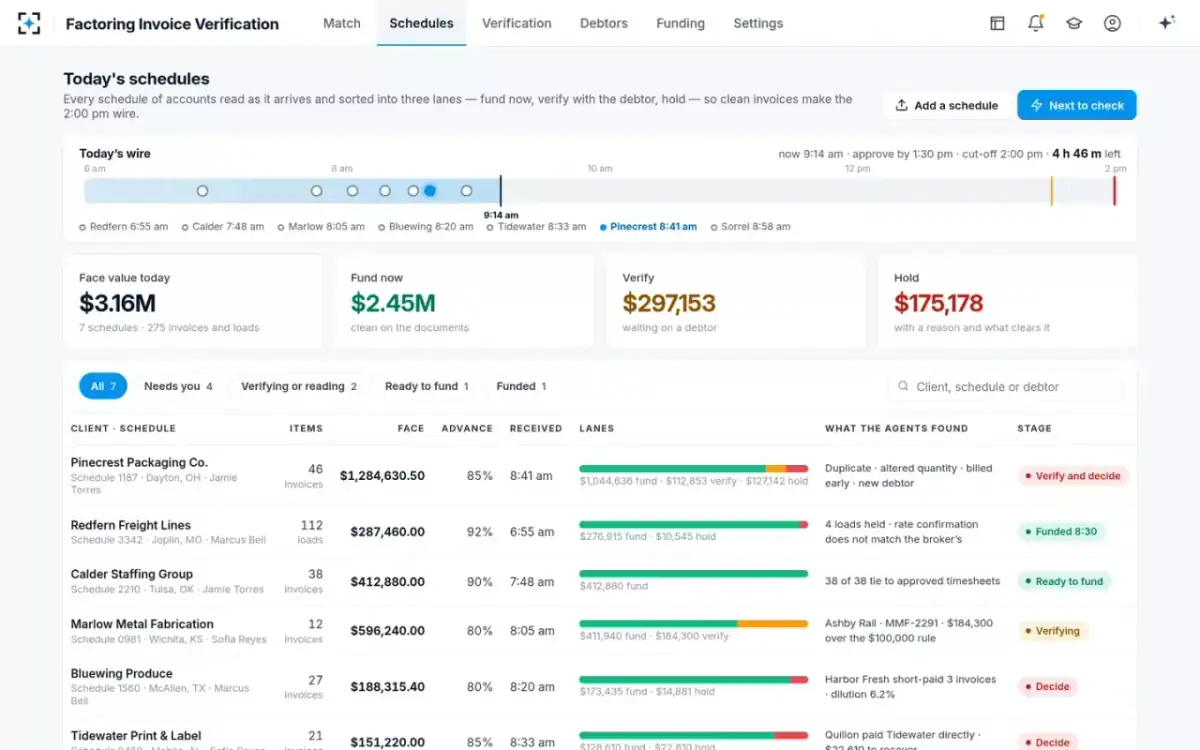This screenshot has width=1200, height=750.
Task: Select the Redfern 6:55 am timeline dot
Action: pyautogui.click(x=202, y=190)
